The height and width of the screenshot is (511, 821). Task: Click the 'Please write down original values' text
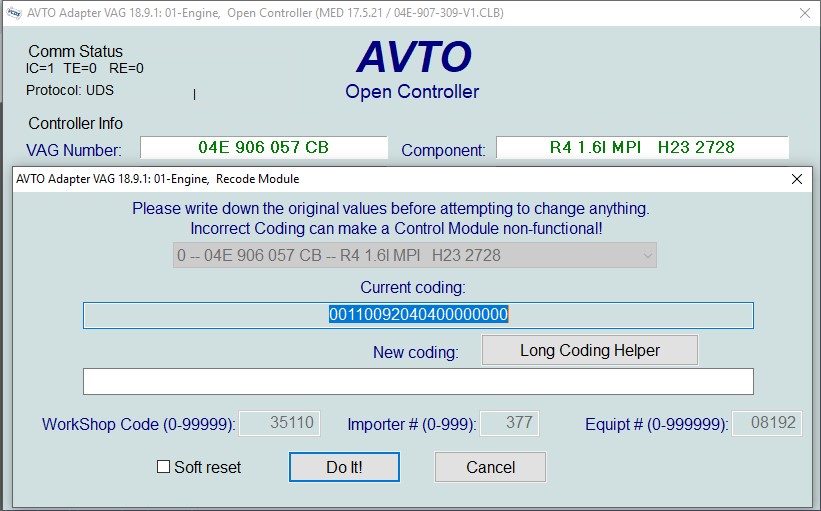391,208
